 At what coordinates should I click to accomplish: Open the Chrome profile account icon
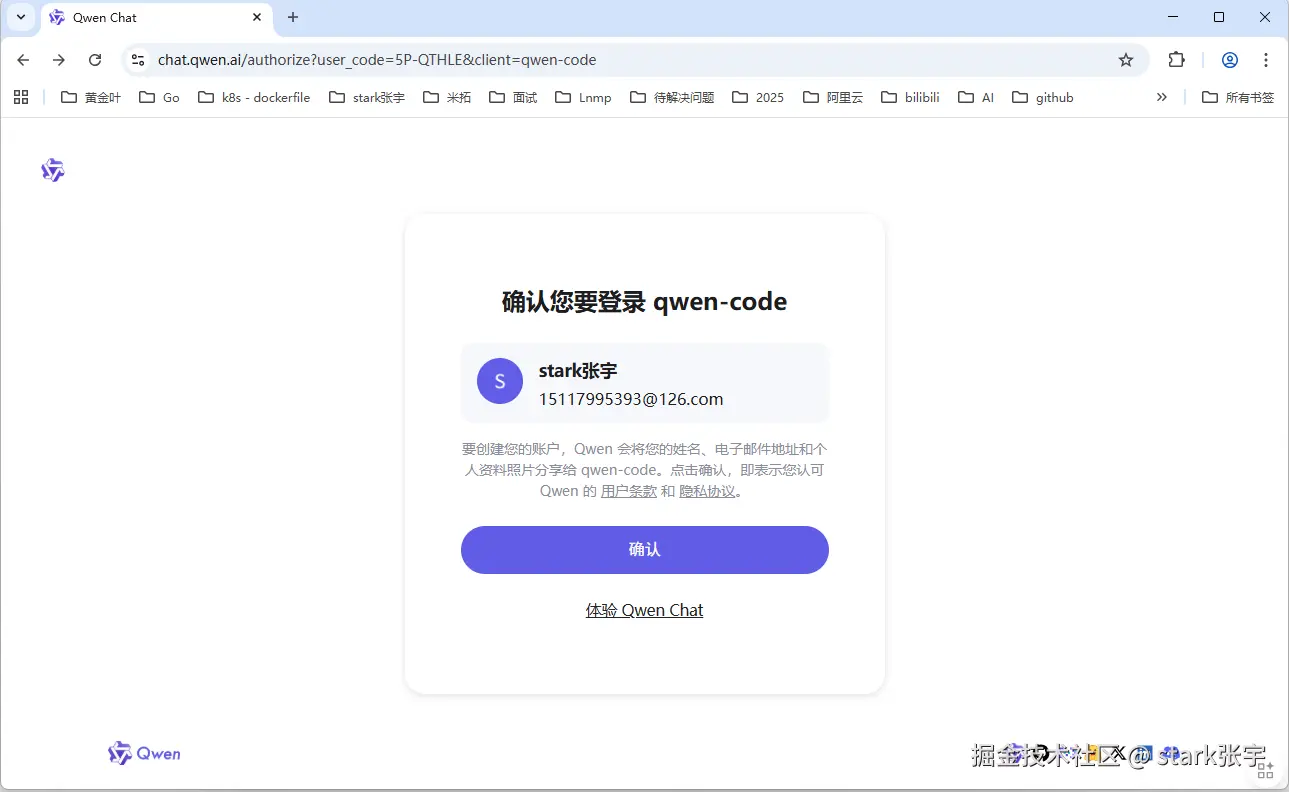coord(1228,60)
